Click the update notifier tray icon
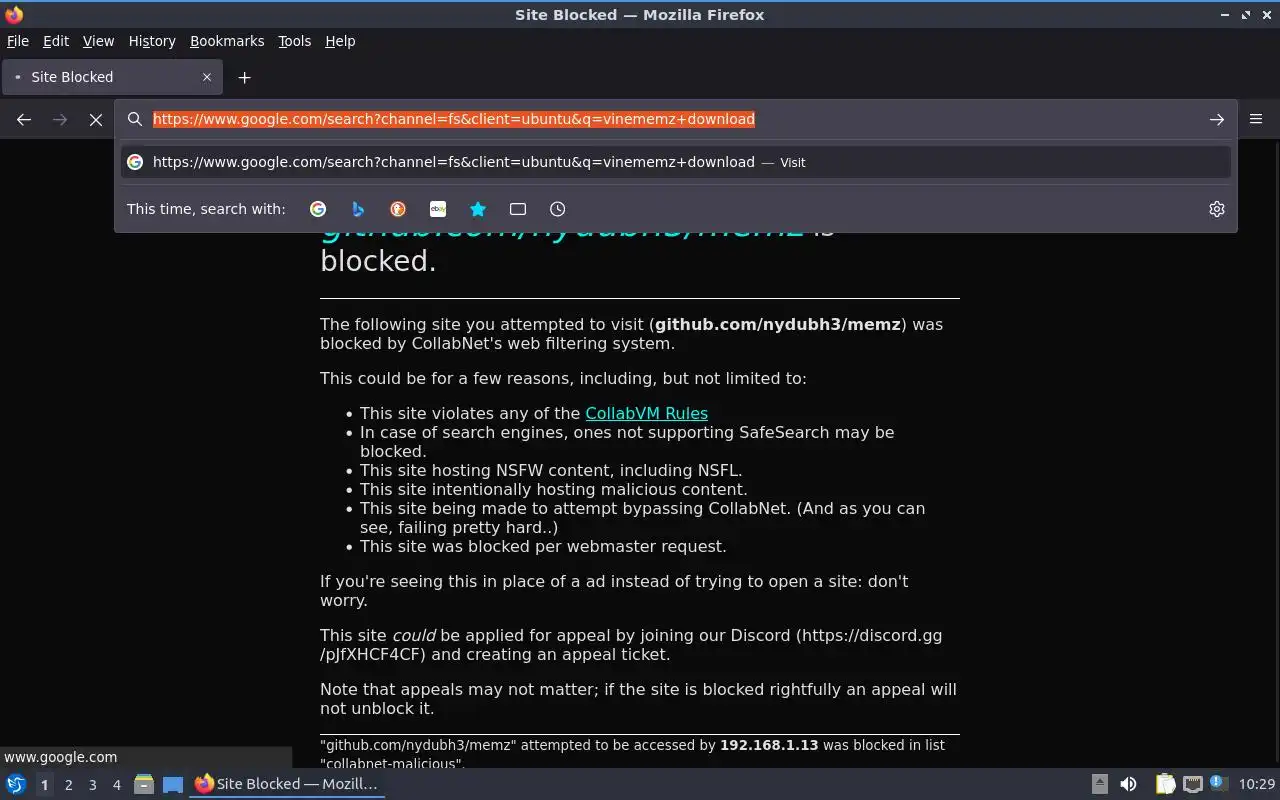 (1218, 783)
